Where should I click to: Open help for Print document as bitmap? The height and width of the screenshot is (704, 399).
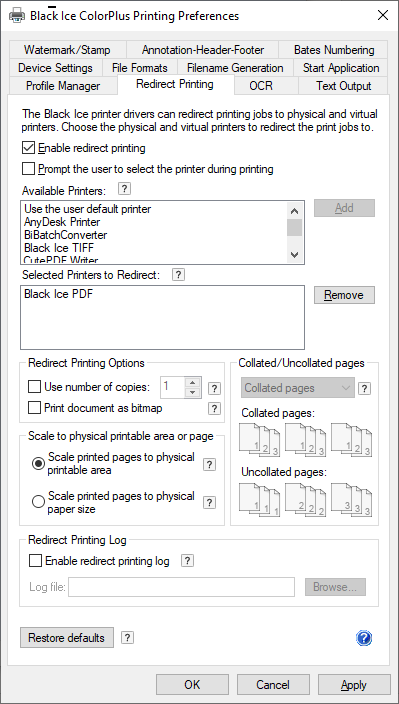215,408
